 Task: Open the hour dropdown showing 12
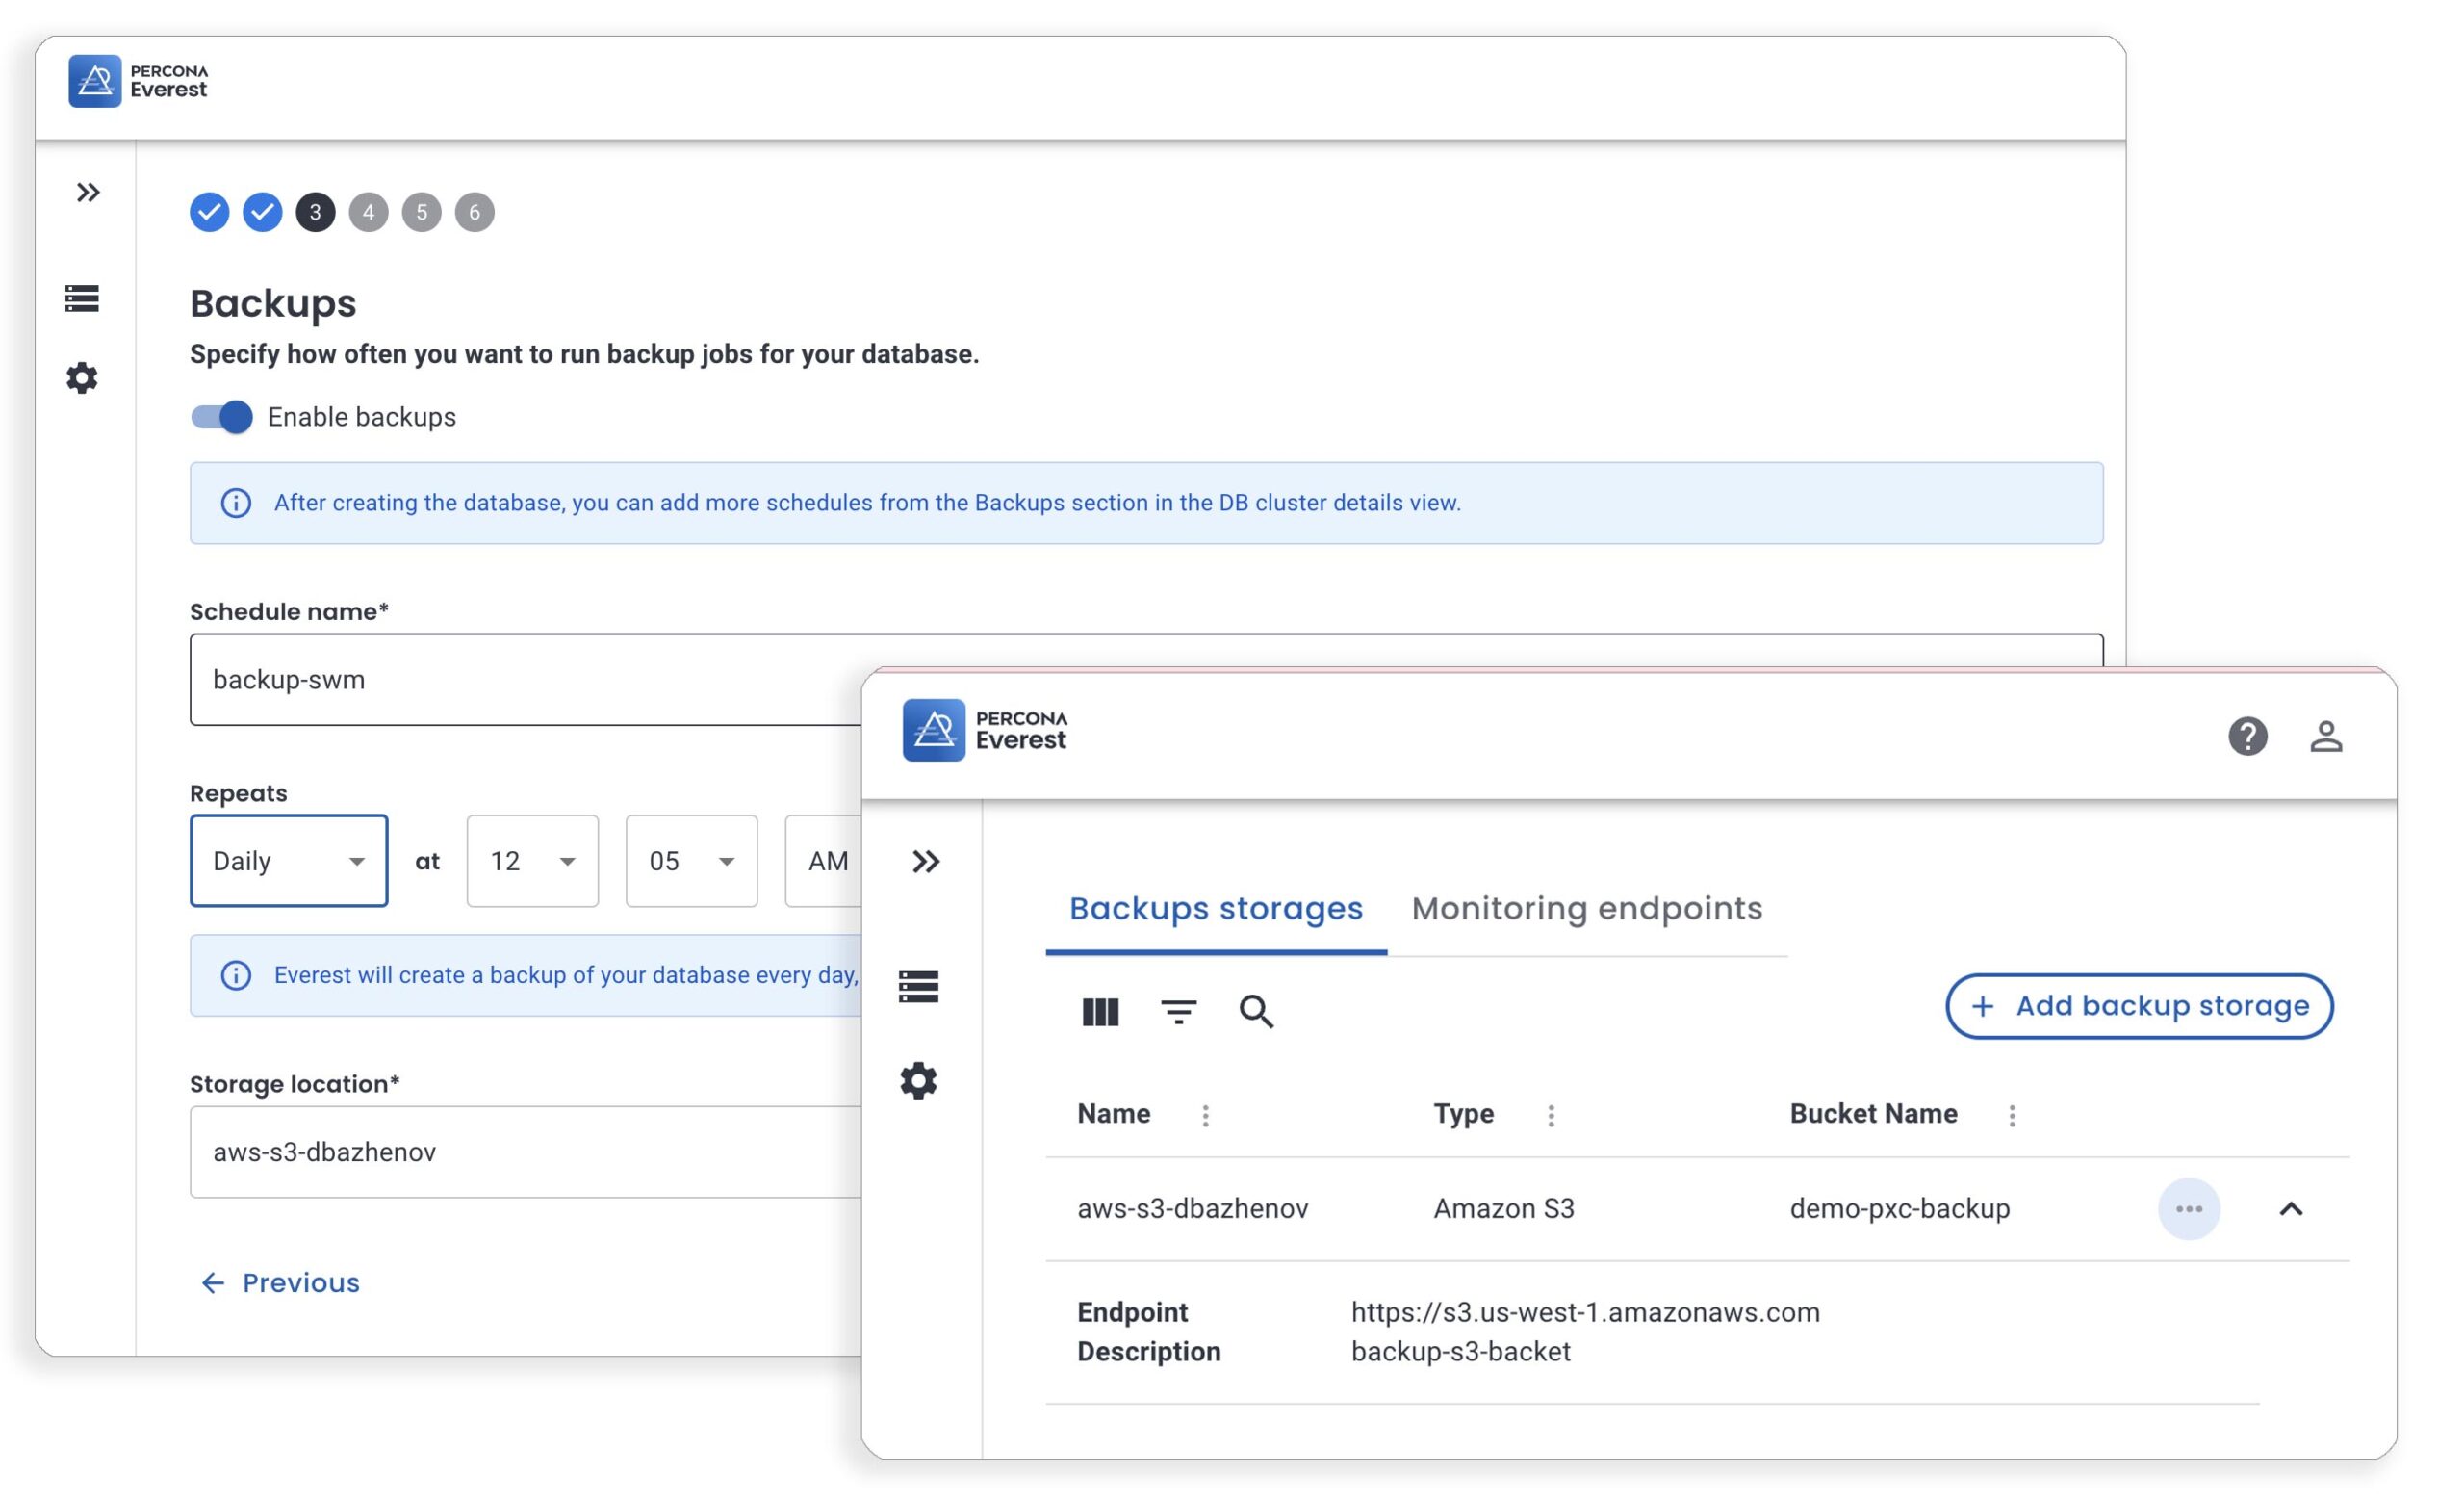point(532,861)
